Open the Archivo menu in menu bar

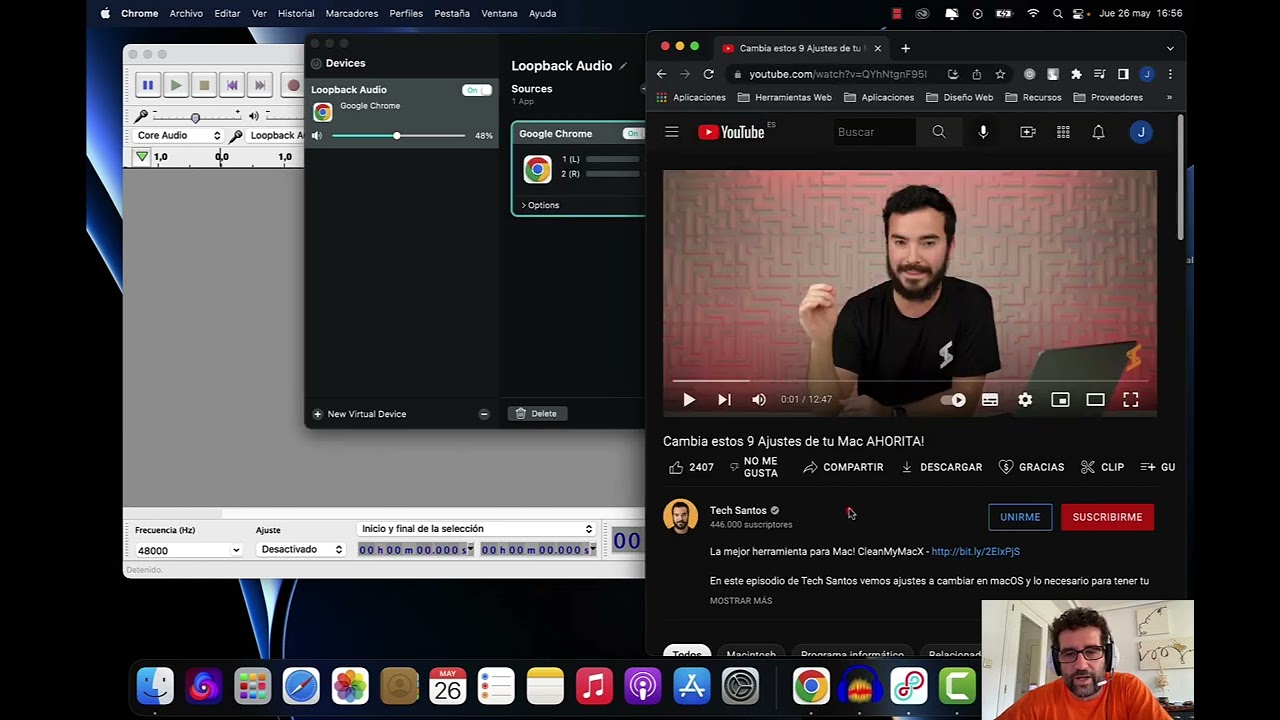186,13
